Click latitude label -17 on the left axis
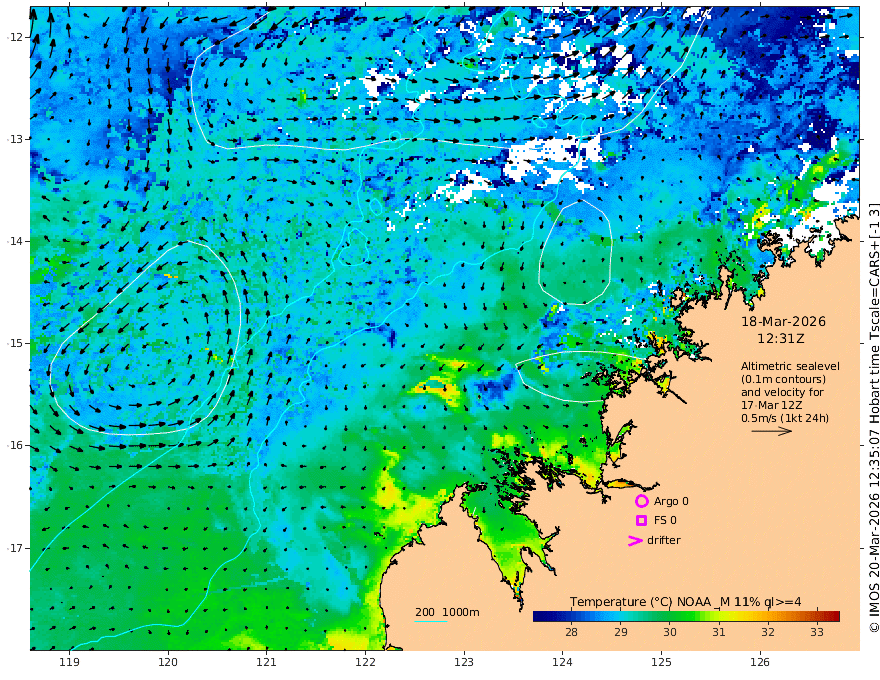This screenshot has width=880, height=680. pyautogui.click(x=15, y=548)
